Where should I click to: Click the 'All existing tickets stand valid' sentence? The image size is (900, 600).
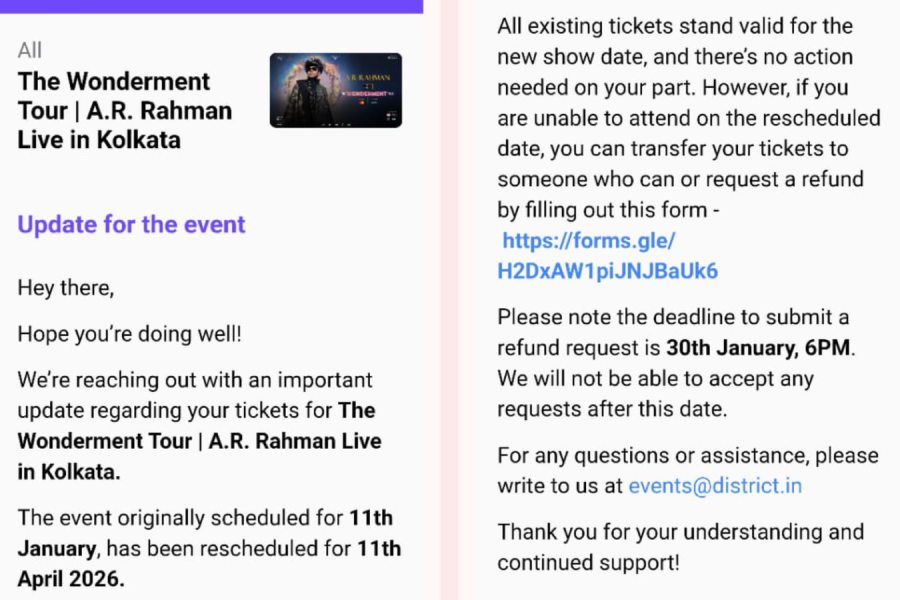tap(675, 27)
